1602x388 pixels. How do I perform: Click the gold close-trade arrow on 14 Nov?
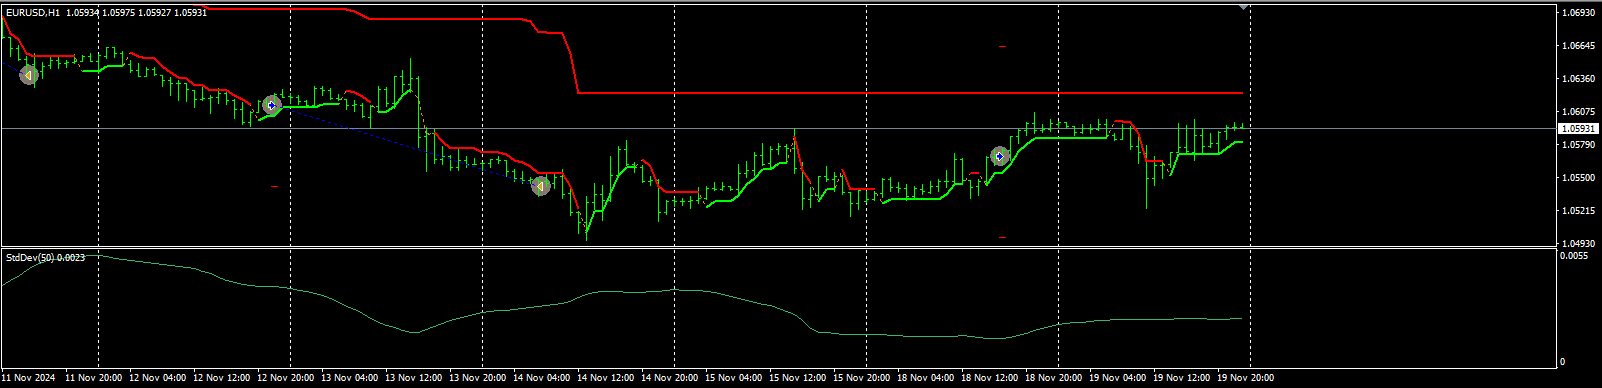click(540, 186)
